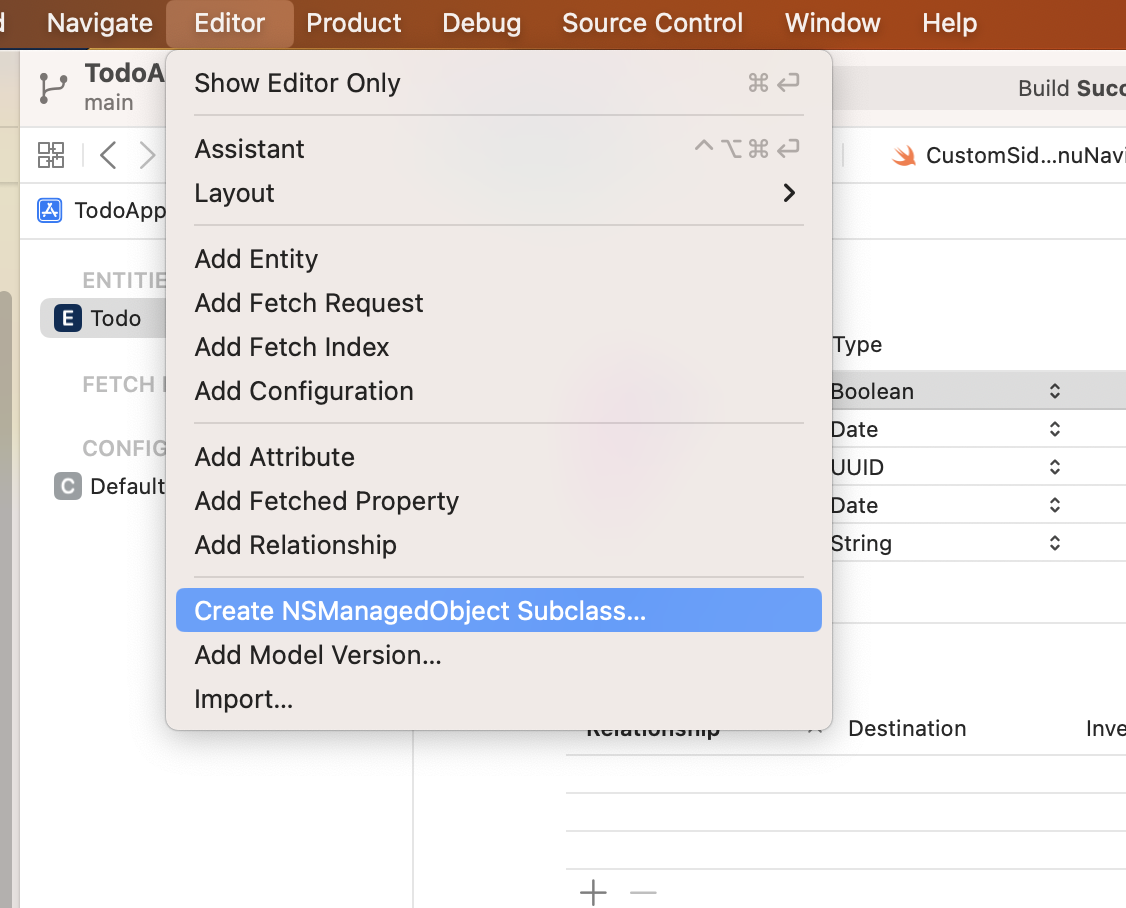
Task: Select the Assistant menu item
Action: 498,149
